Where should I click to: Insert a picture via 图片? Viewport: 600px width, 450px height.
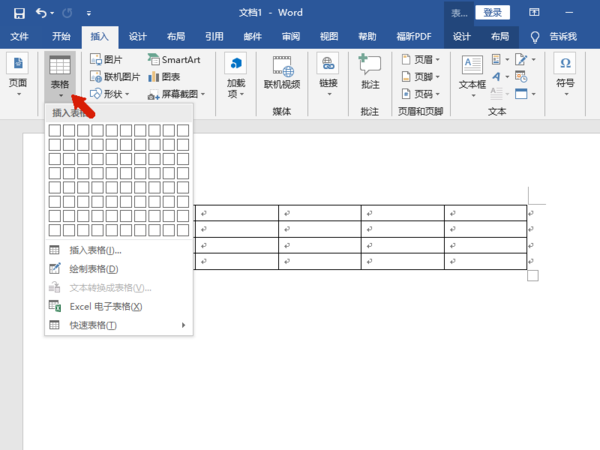[106, 60]
